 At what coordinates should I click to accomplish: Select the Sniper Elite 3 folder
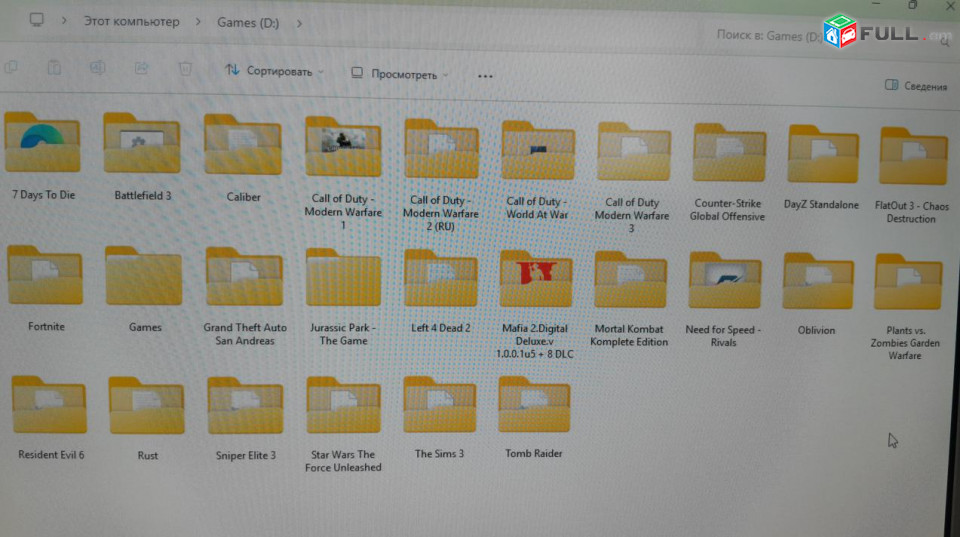(x=245, y=405)
